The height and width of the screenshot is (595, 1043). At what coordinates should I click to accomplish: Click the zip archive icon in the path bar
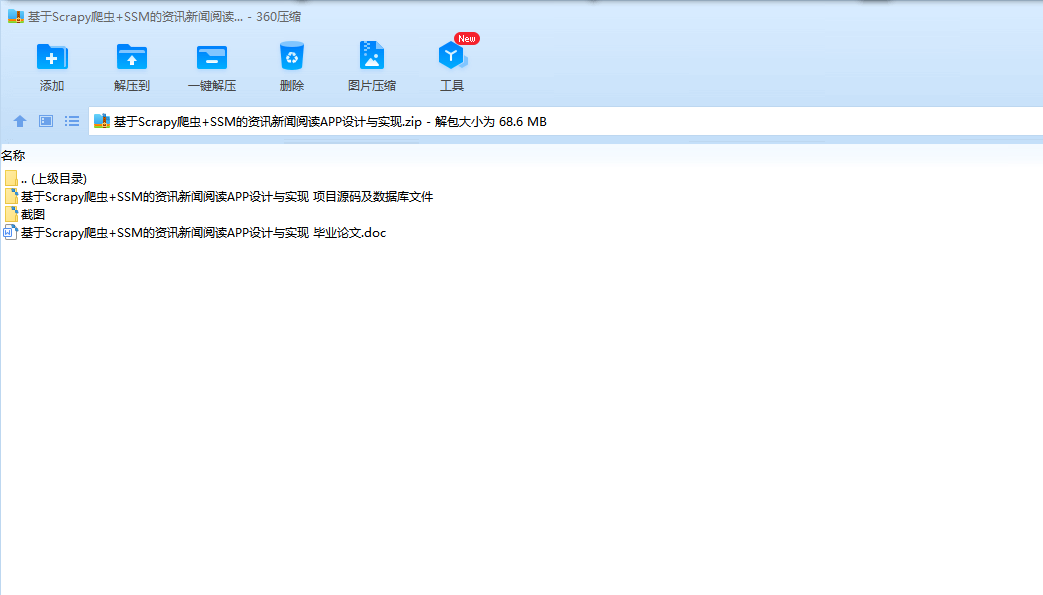click(102, 121)
